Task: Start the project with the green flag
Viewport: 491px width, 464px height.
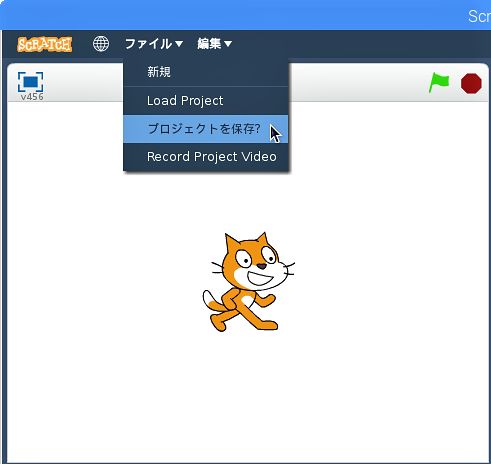Action: coord(438,83)
